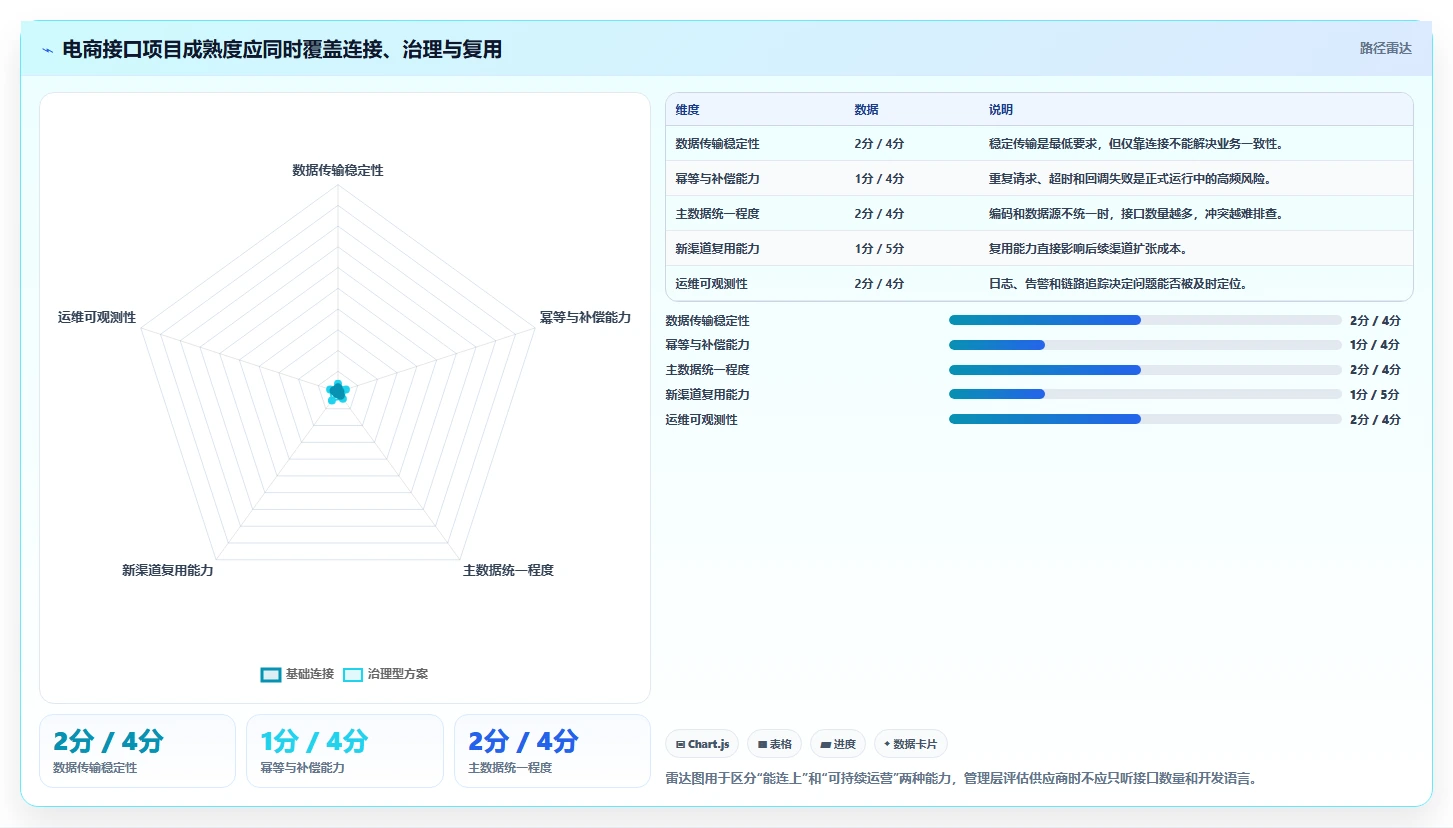Click the 1分 / 5分 table value
This screenshot has height=828, width=1453.
879,249
